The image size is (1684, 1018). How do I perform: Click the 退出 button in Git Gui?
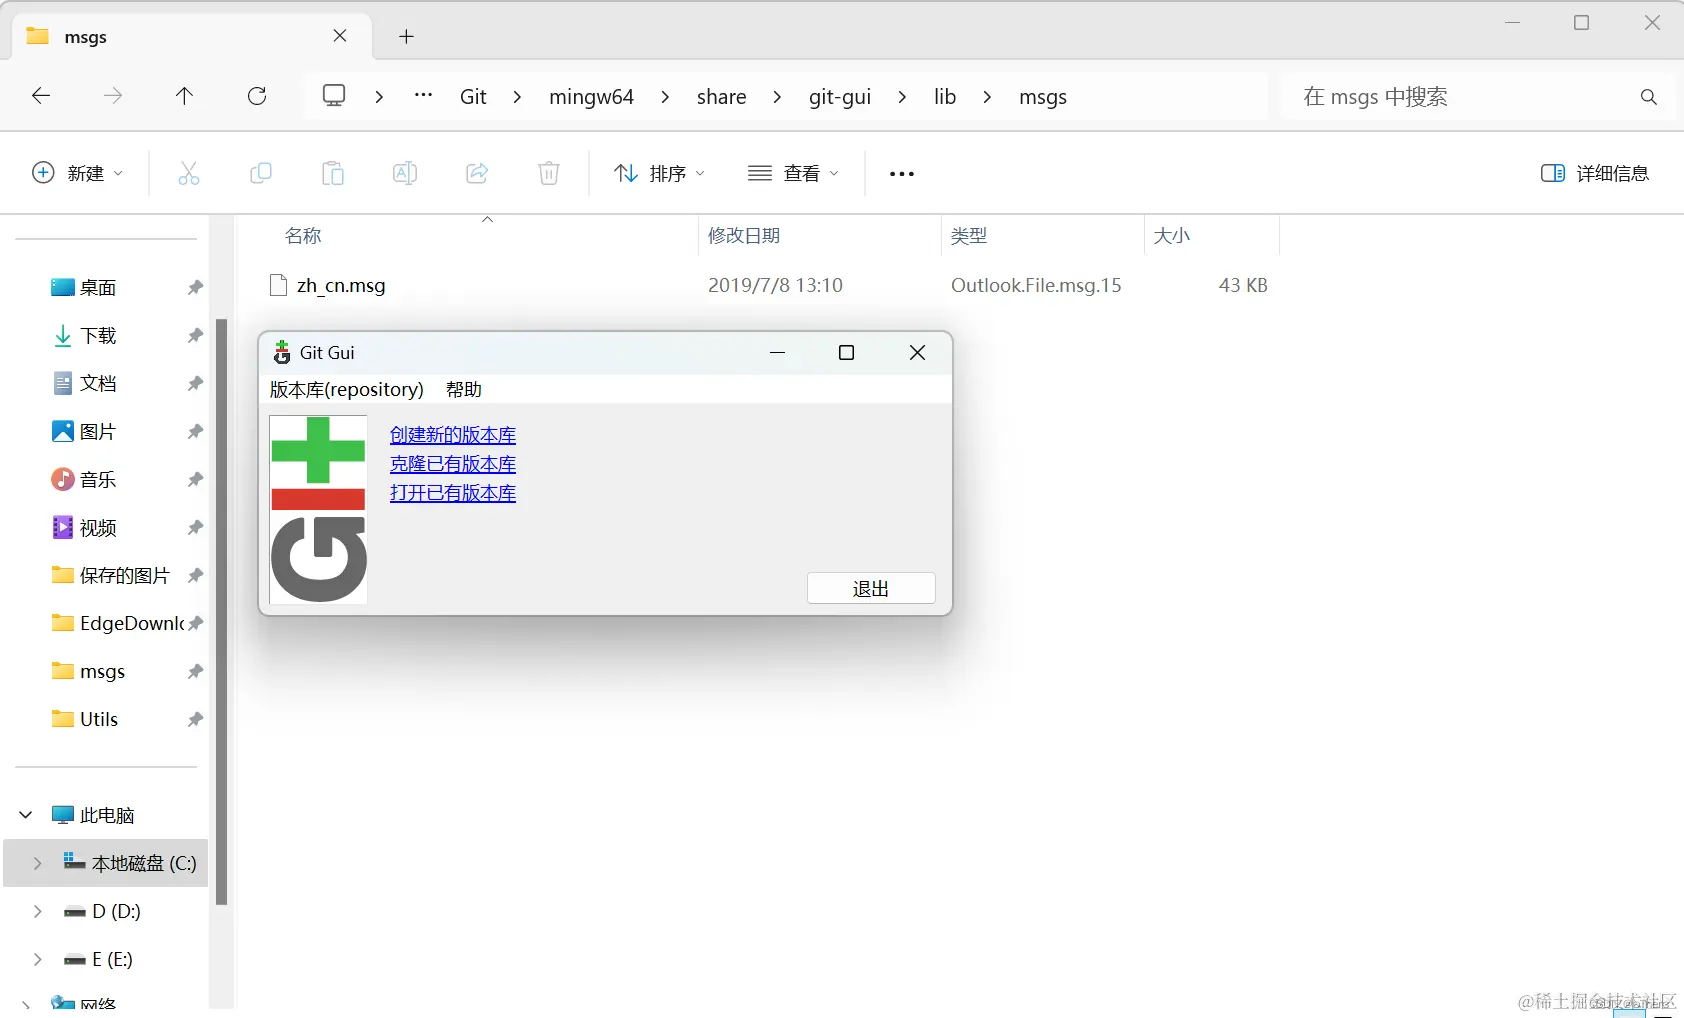871,588
